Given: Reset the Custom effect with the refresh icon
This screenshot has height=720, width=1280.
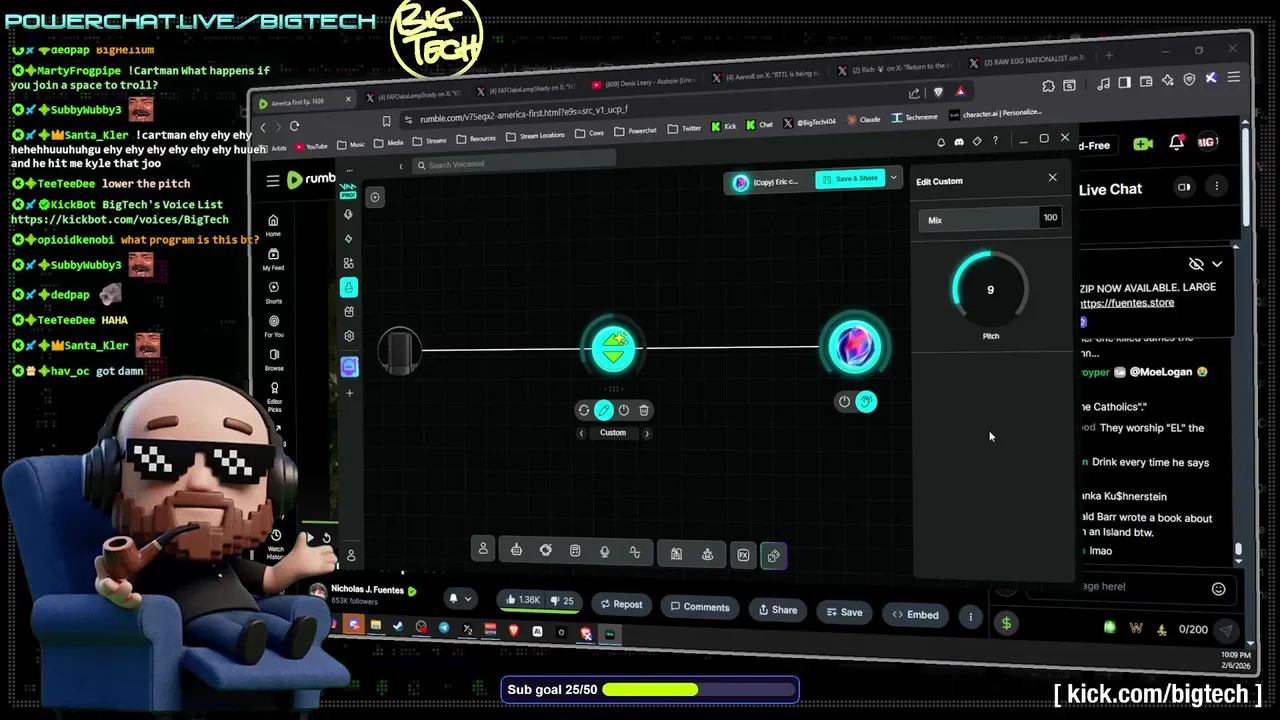Looking at the screenshot, I should pyautogui.click(x=584, y=410).
